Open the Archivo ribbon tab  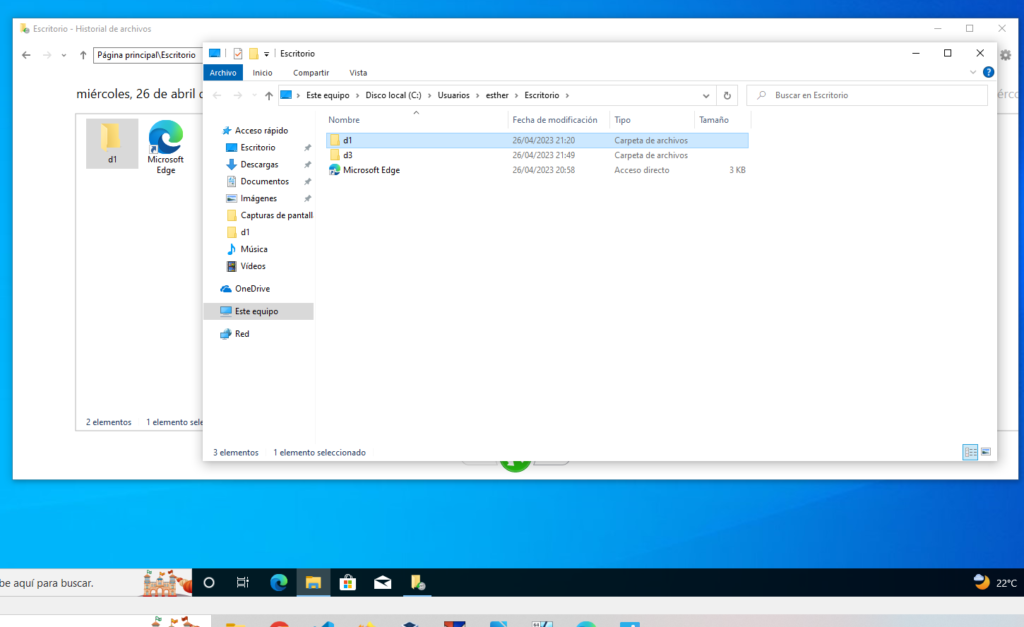coord(223,72)
